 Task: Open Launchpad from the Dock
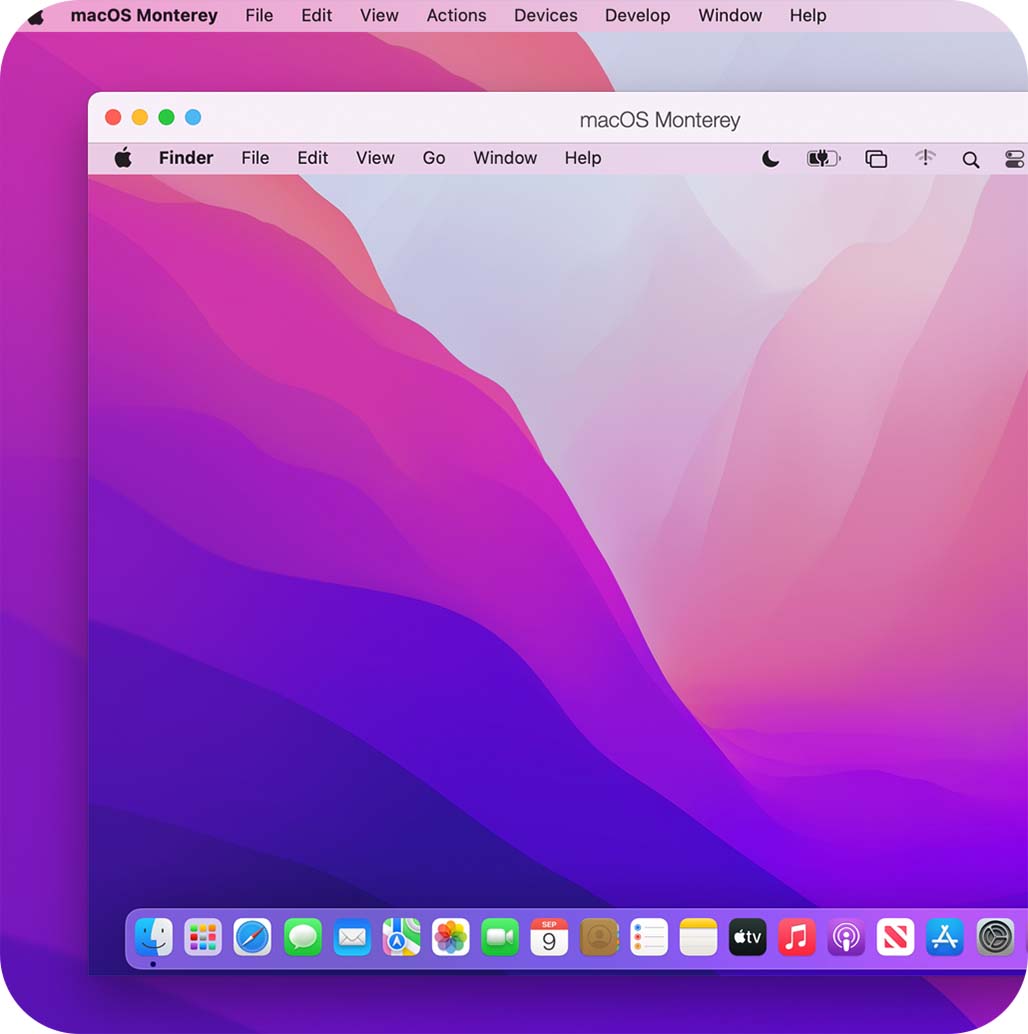pos(204,937)
